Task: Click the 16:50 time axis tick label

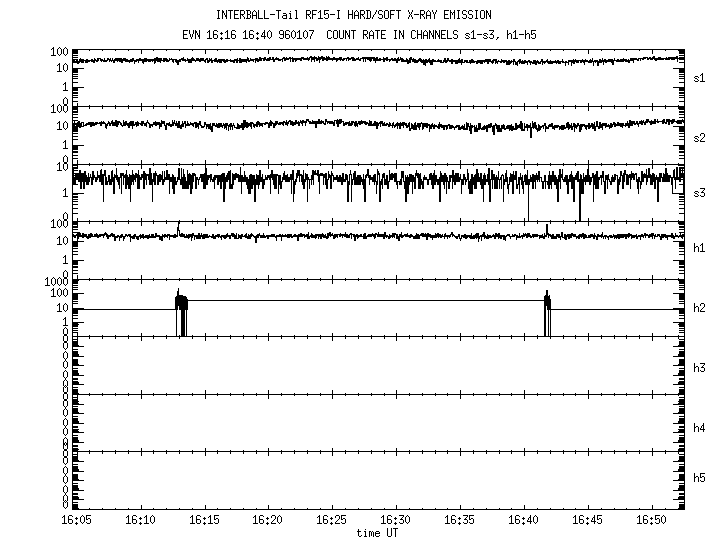Action: [x=652, y=521]
